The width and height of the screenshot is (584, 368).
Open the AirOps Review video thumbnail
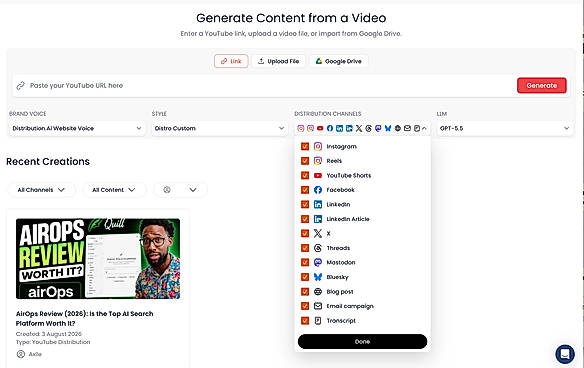click(x=98, y=258)
